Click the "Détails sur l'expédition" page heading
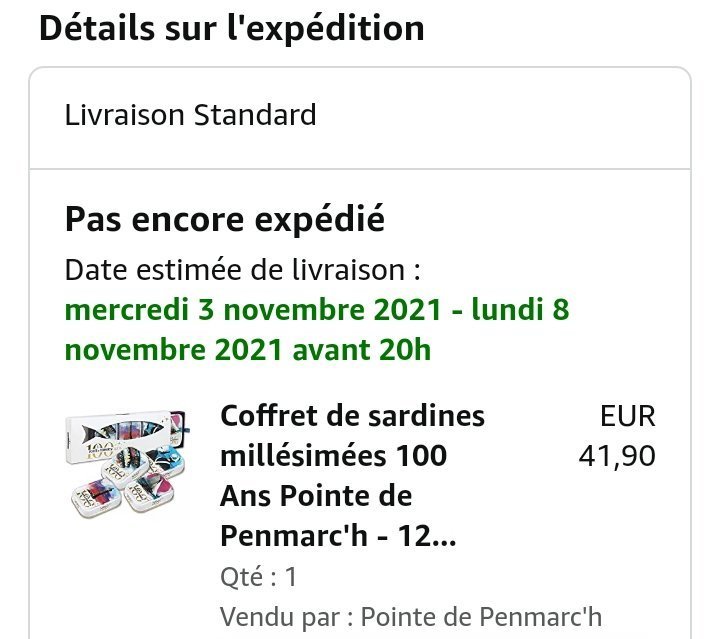 coord(231,28)
